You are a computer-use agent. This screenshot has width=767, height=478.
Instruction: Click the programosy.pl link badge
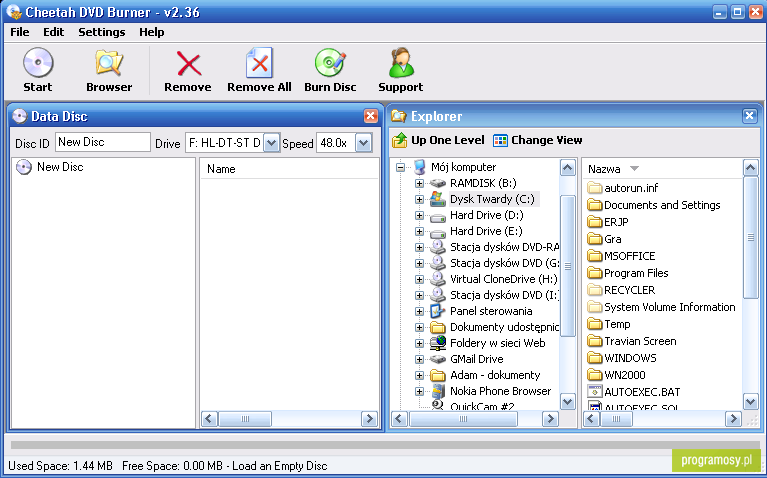(x=716, y=460)
